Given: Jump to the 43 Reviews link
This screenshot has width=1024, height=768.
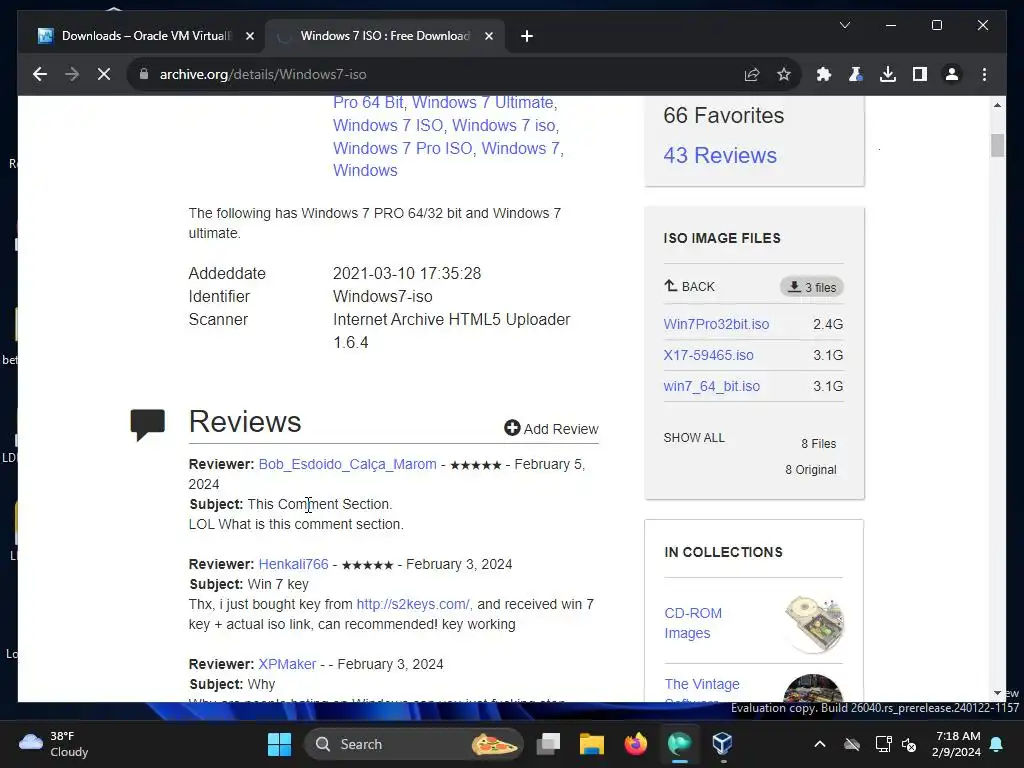Looking at the screenshot, I should 720,155.
